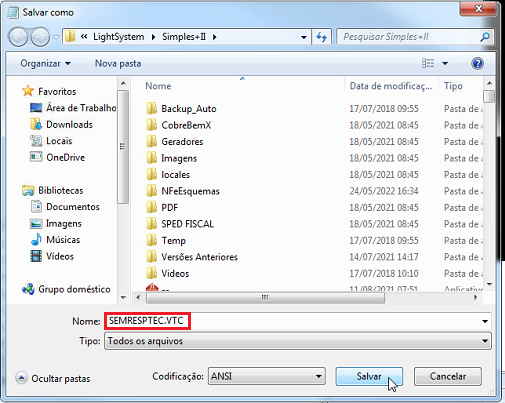Expand the address bar path dropdown arrow
The width and height of the screenshot is (505, 403).
303,37
